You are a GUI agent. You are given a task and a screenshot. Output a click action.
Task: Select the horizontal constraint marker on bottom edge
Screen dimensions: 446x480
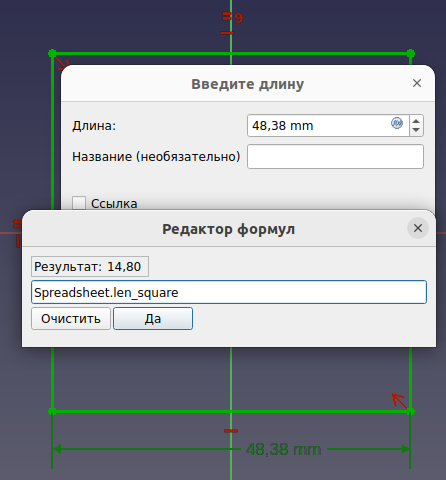pos(231,431)
